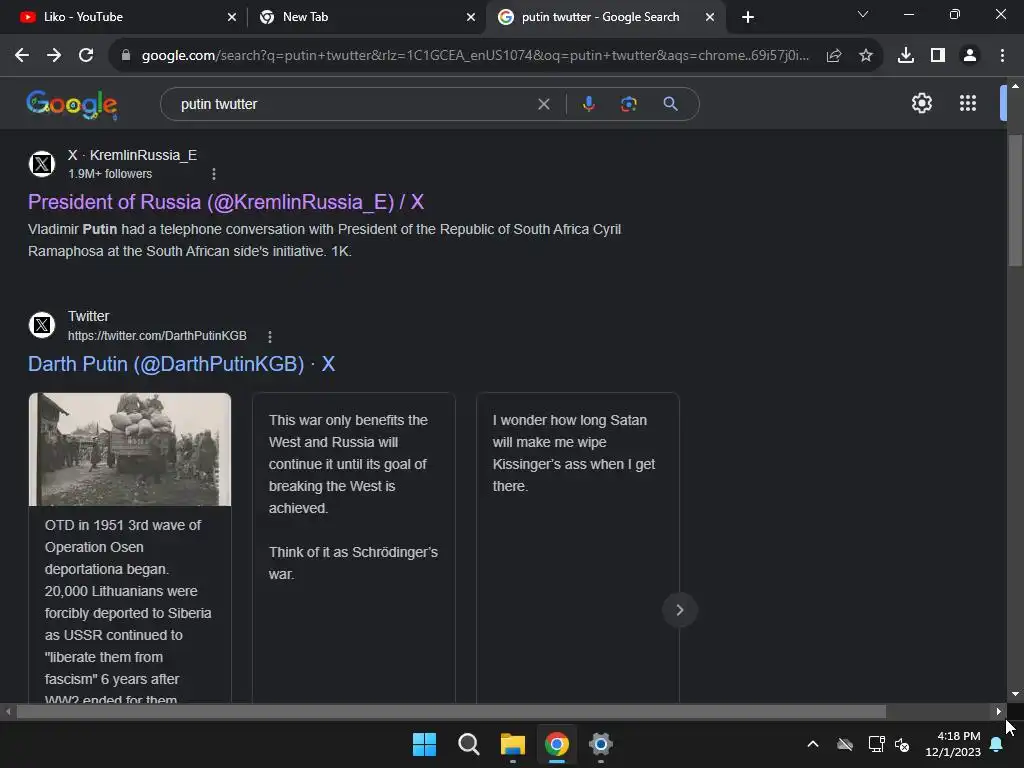The height and width of the screenshot is (768, 1024).
Task: Close the Liko - YouTube tab
Action: [231, 17]
